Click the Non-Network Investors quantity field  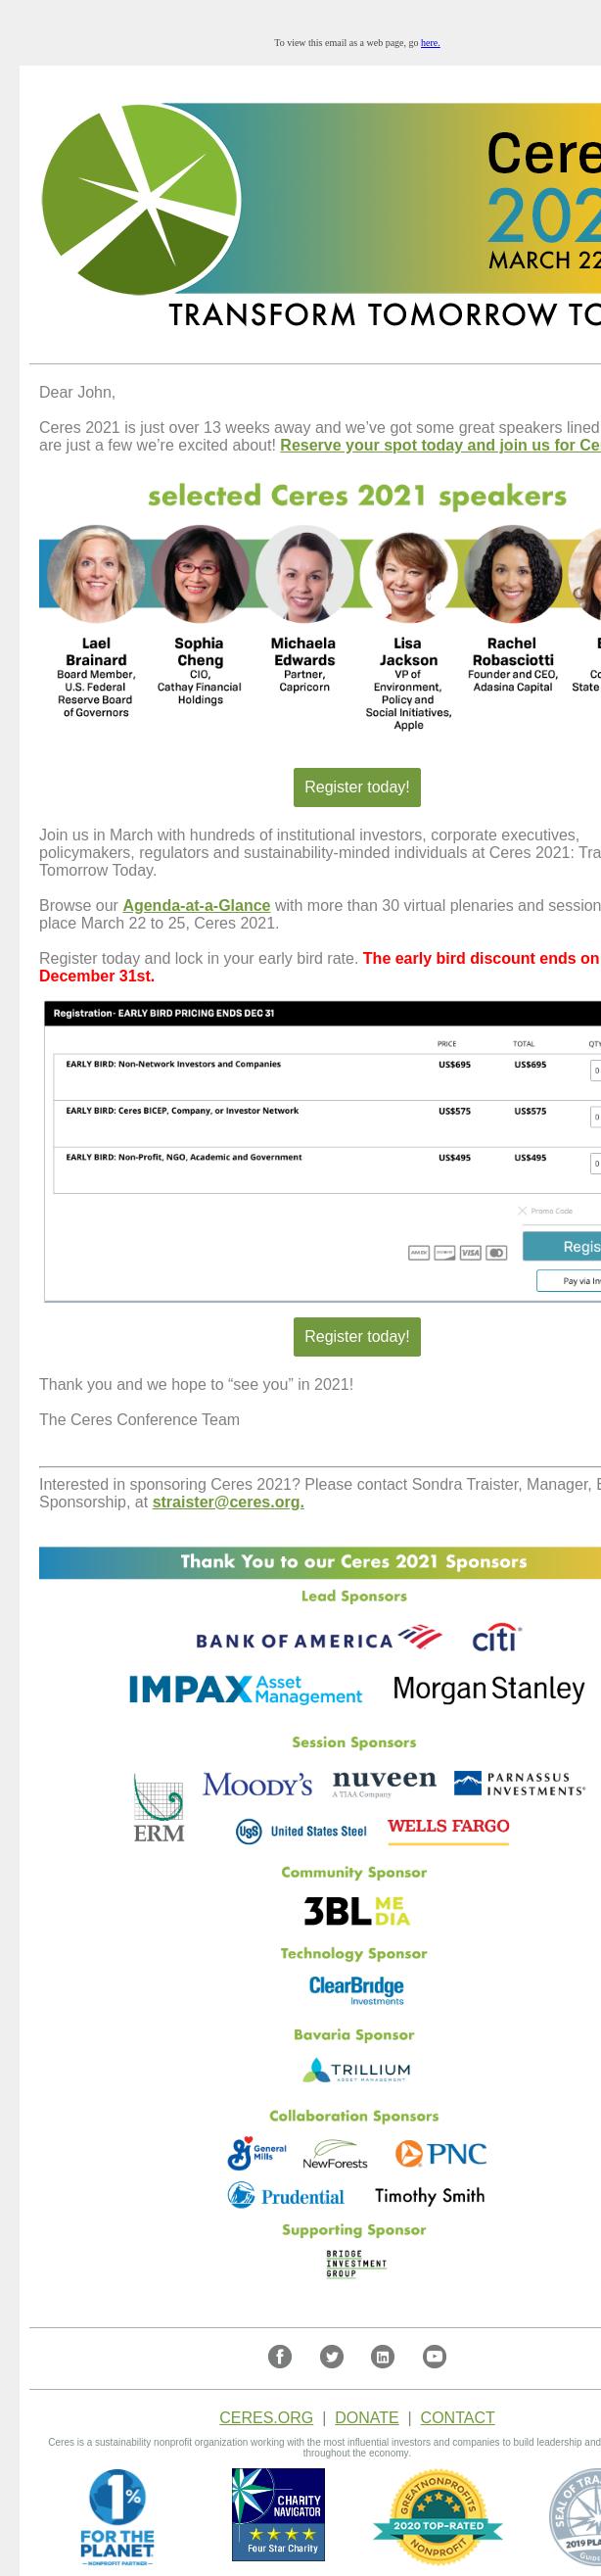pyautogui.click(x=596, y=1070)
